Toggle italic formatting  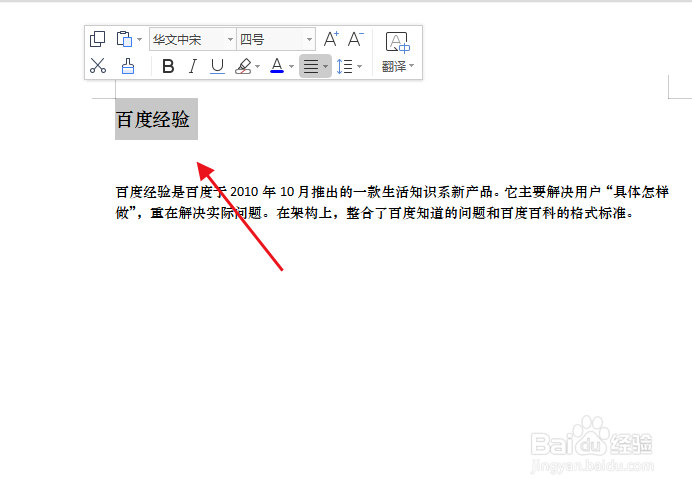point(192,67)
